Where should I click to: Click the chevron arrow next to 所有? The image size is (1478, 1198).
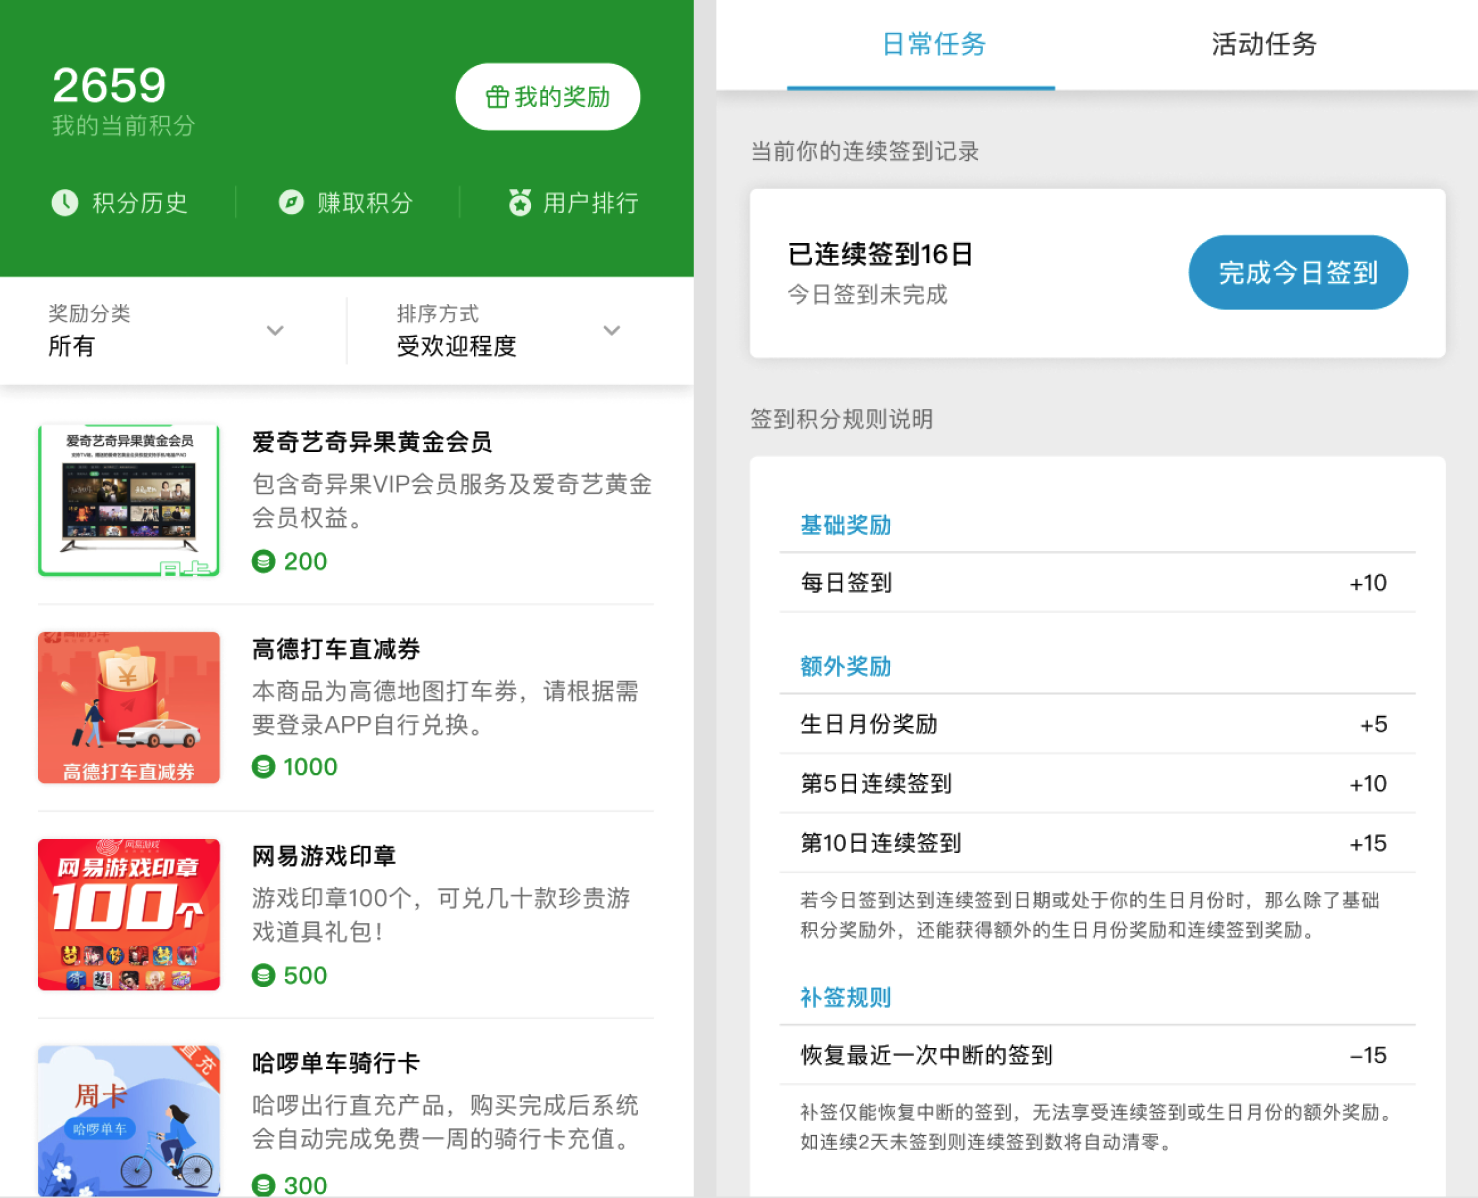point(275,331)
